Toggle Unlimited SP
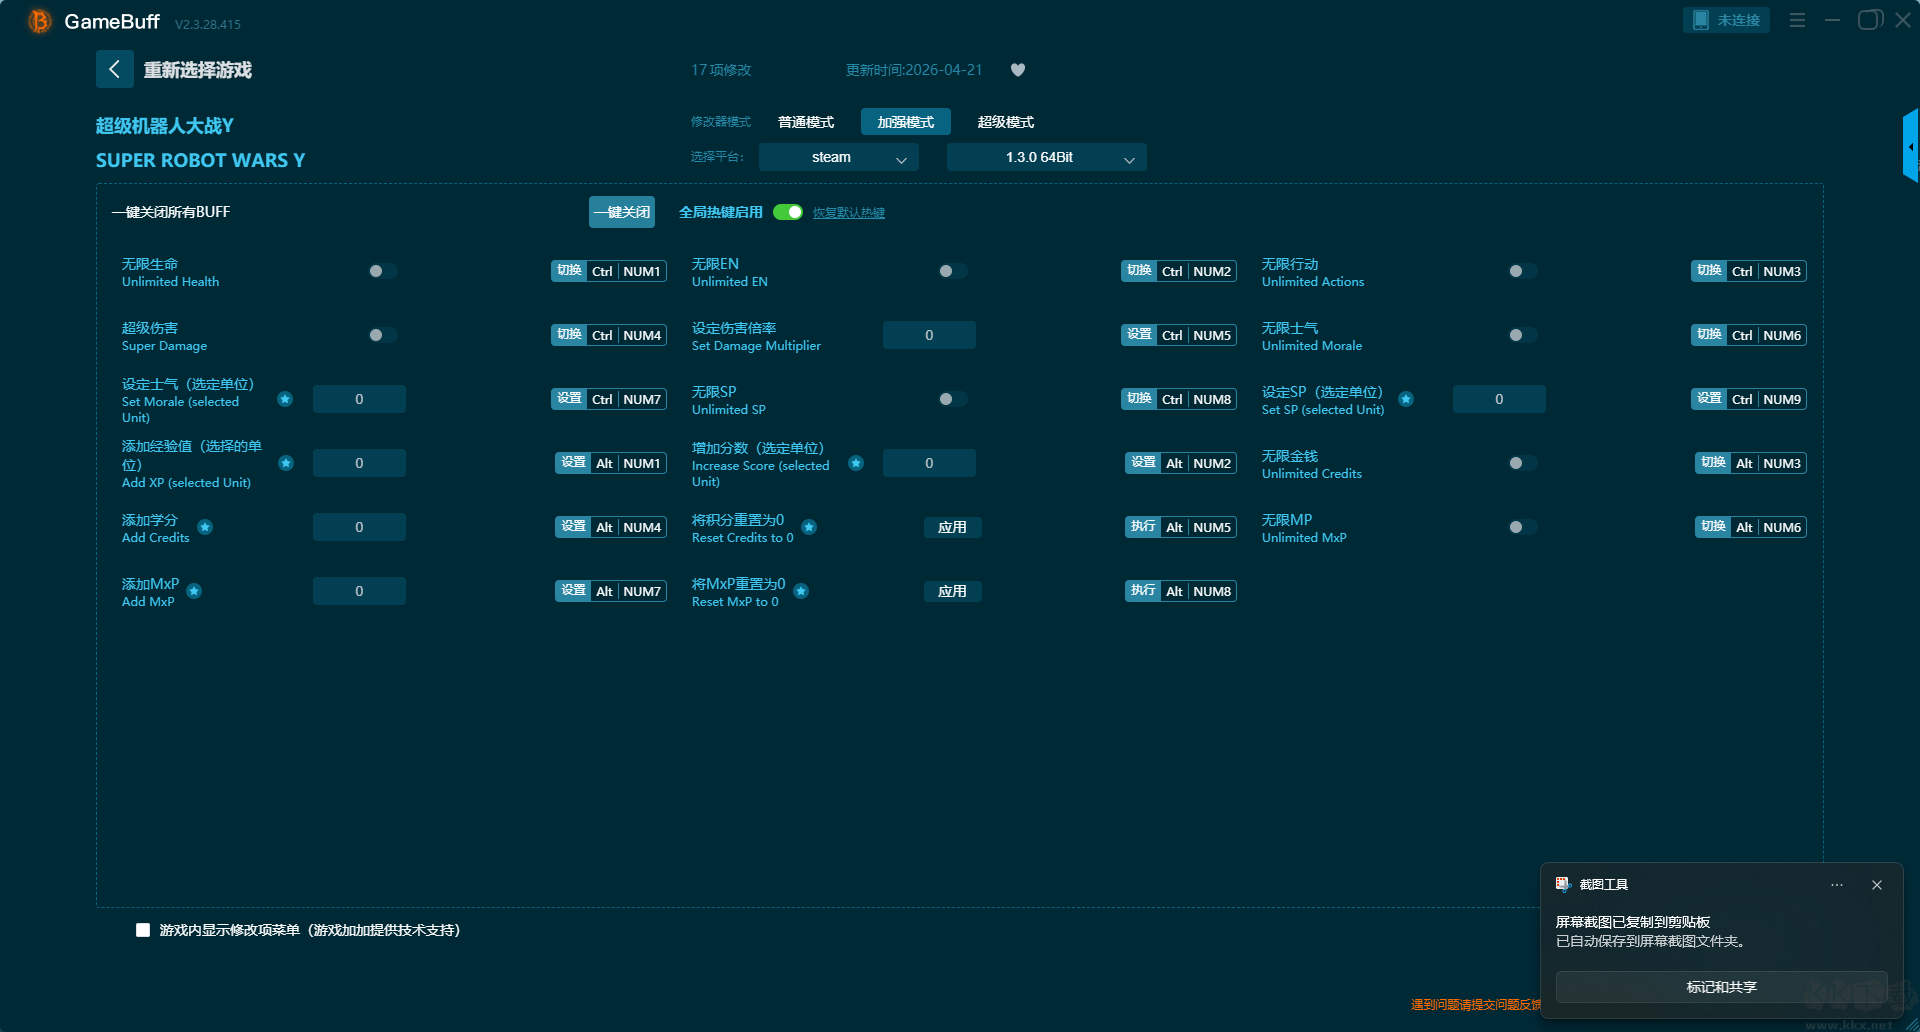Image resolution: width=1920 pixels, height=1032 pixels. click(953, 399)
